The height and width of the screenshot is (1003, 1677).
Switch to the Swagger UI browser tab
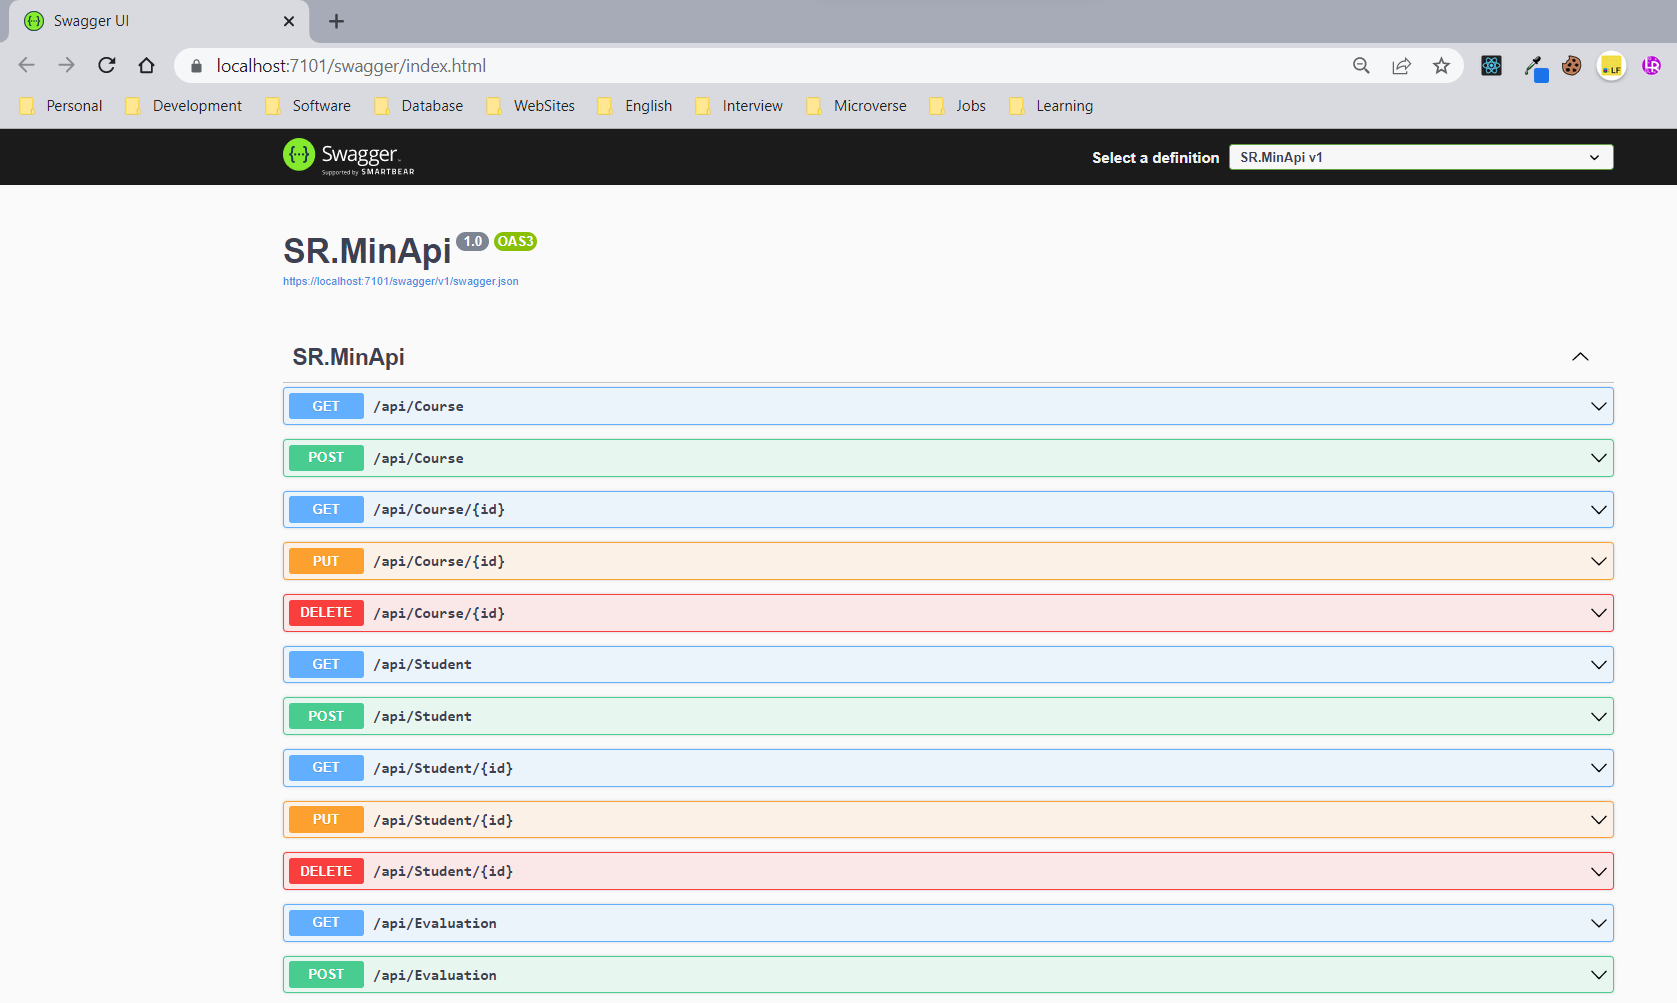tap(120, 20)
